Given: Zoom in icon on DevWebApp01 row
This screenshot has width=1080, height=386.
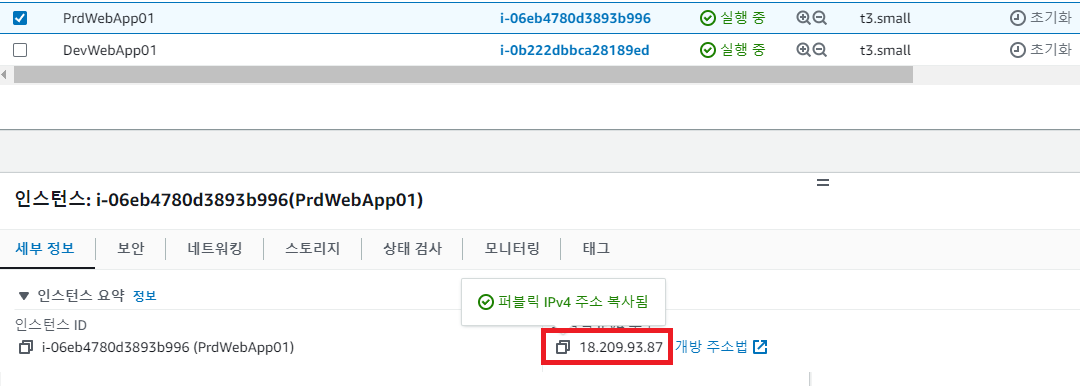Looking at the screenshot, I should [803, 50].
